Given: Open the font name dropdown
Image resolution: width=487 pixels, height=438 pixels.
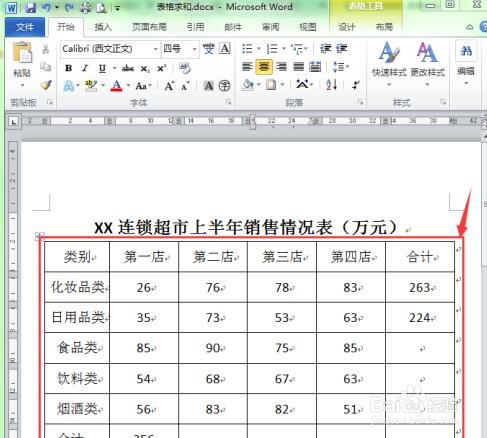Looking at the screenshot, I should [155, 49].
